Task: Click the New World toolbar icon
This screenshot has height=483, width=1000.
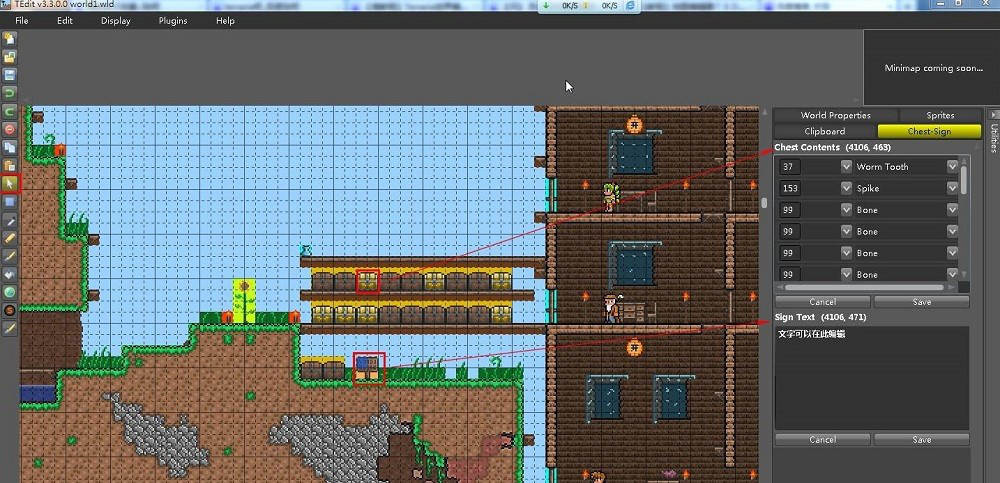Action: pyautogui.click(x=10, y=39)
